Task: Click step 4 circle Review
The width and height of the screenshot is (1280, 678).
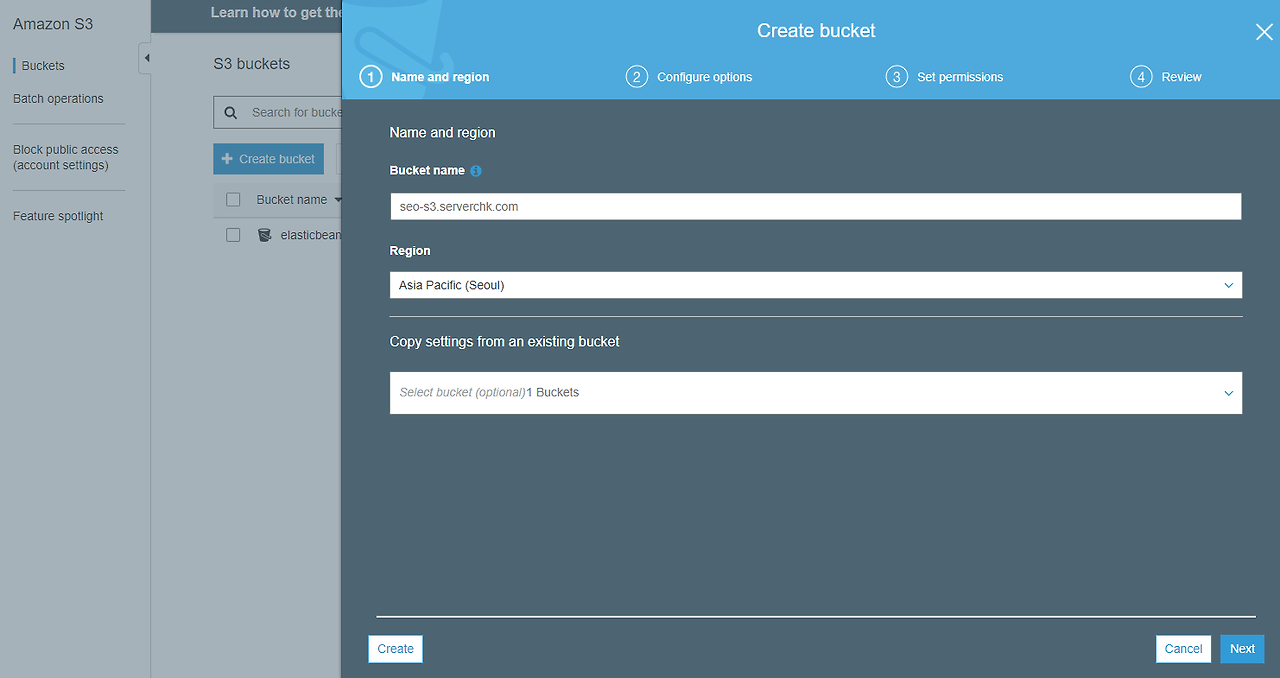Action: tap(1141, 77)
